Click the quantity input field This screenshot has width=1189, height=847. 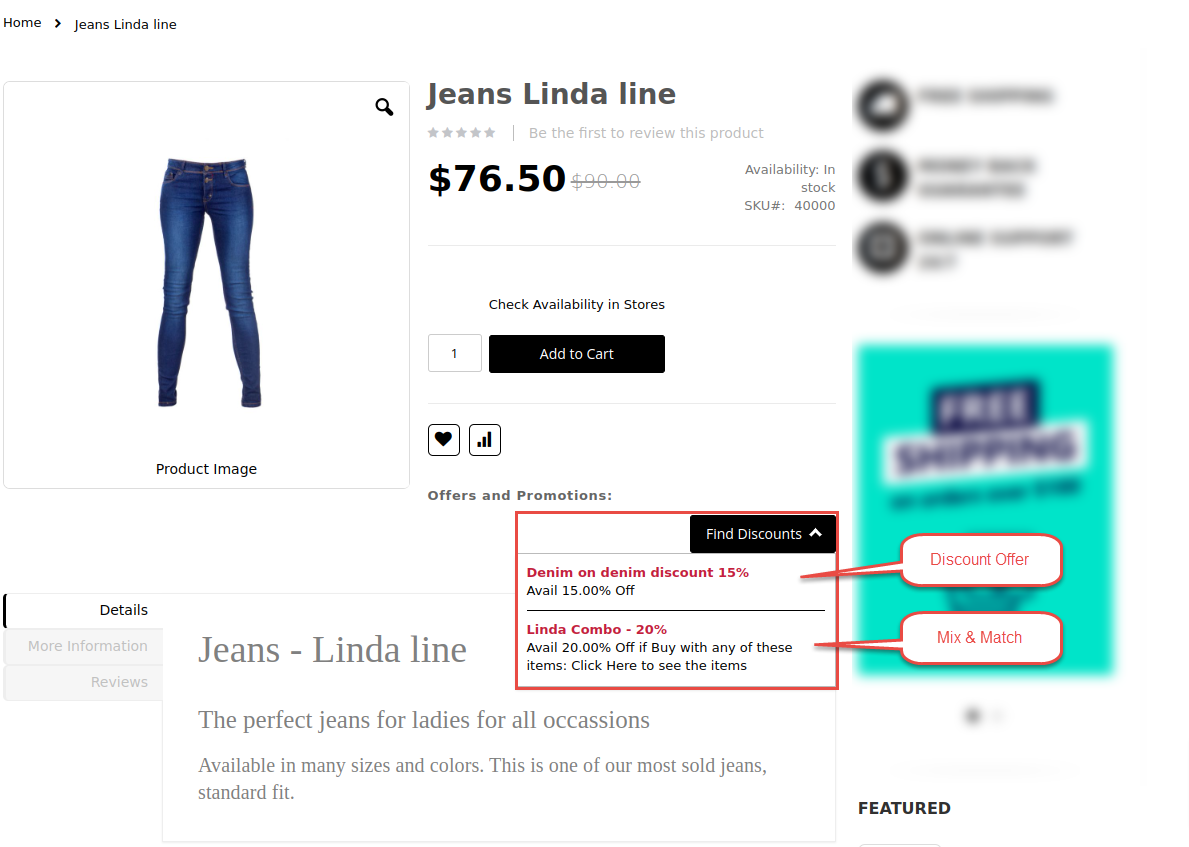click(454, 353)
